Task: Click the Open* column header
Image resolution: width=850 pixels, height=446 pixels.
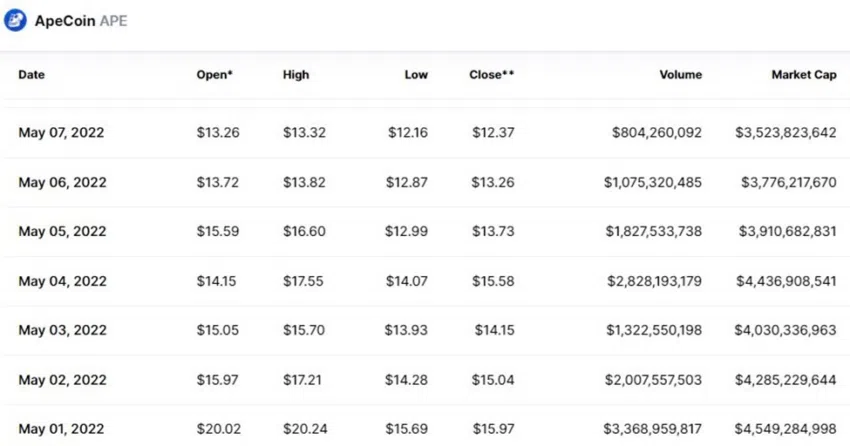Action: pos(215,75)
